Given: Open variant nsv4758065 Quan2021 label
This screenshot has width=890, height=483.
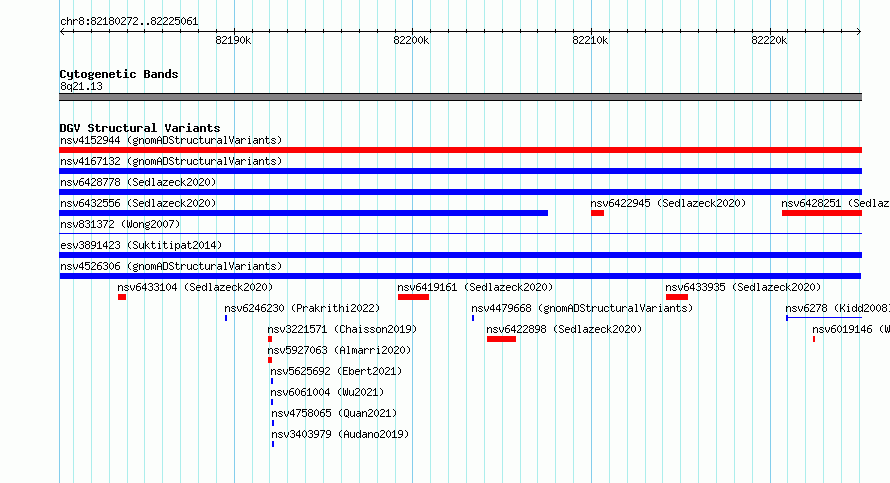Looking at the screenshot, I should (x=334, y=413).
